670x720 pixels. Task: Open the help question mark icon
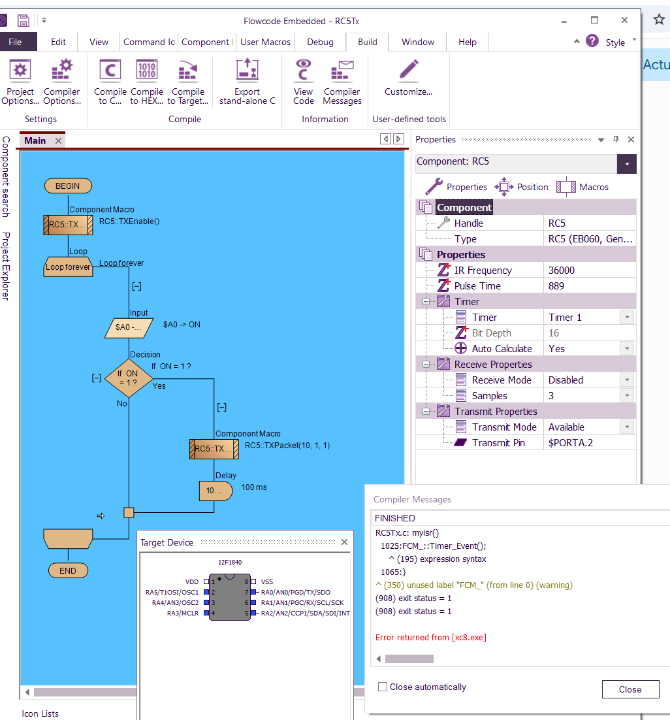pos(592,41)
